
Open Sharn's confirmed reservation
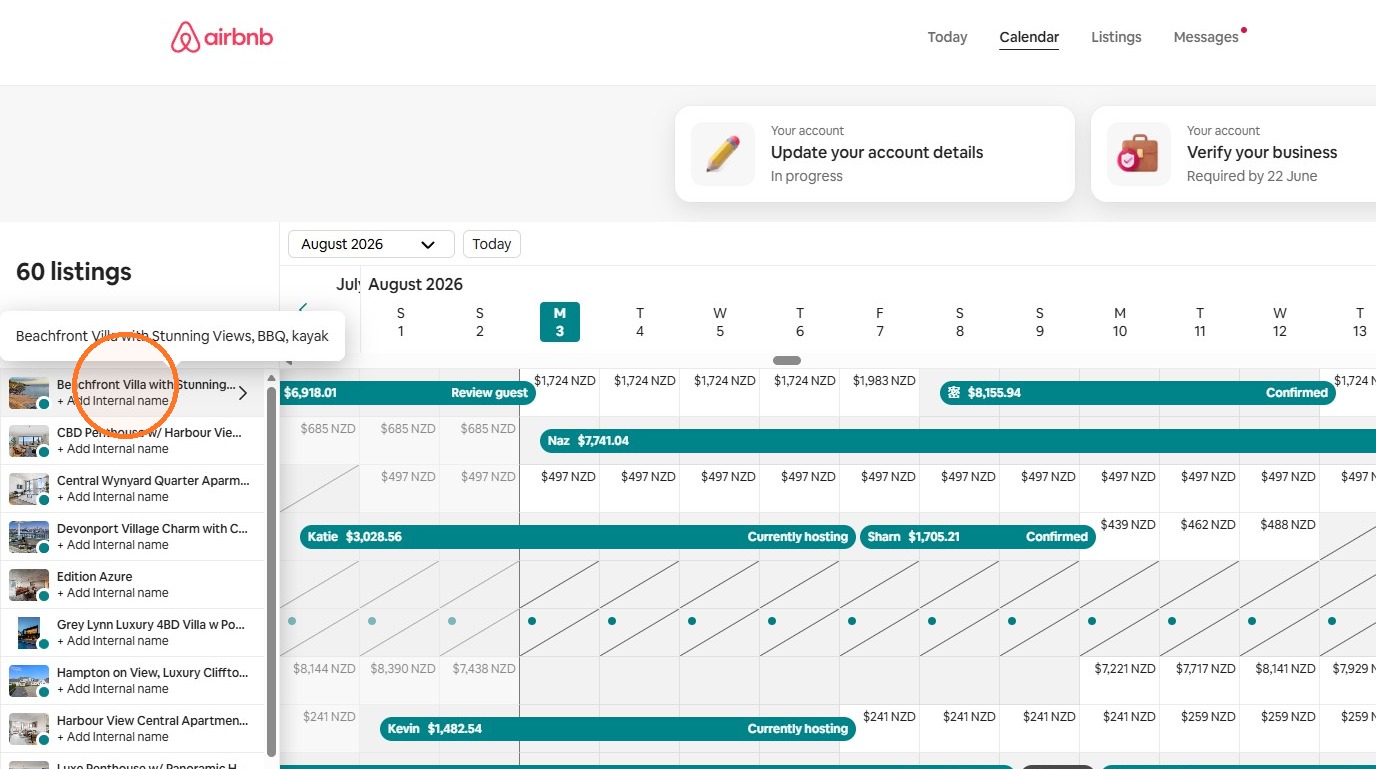978,537
